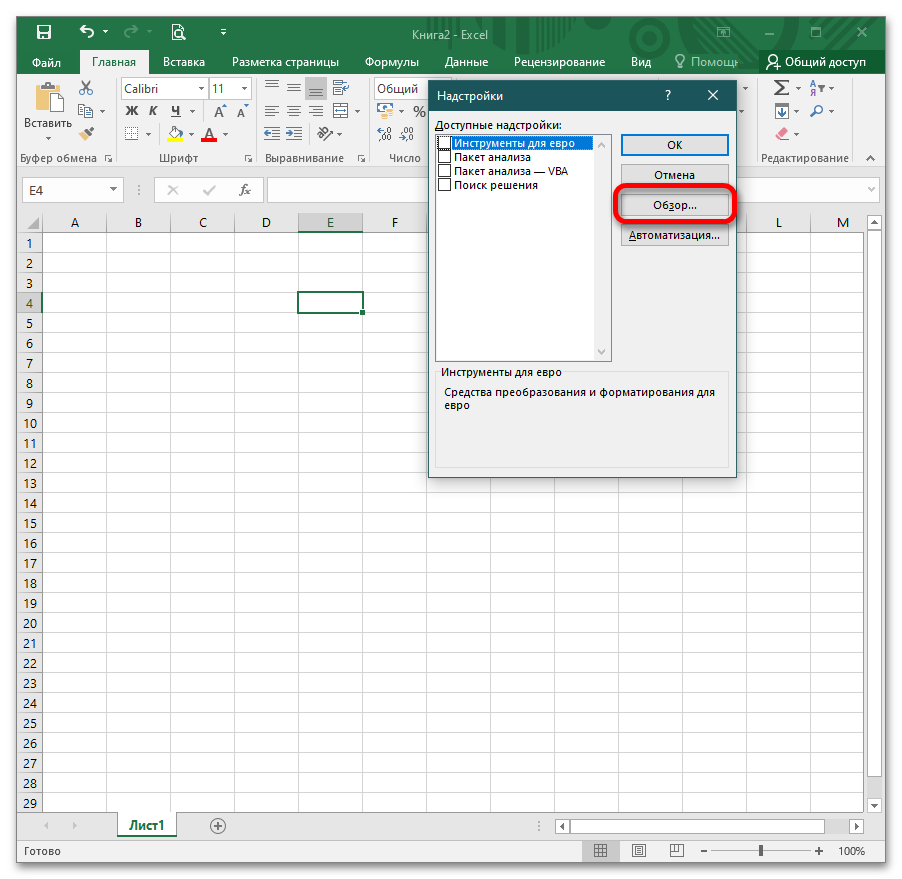The height and width of the screenshot is (879, 902).
Task: Increase indent of cell content
Action: tap(294, 134)
